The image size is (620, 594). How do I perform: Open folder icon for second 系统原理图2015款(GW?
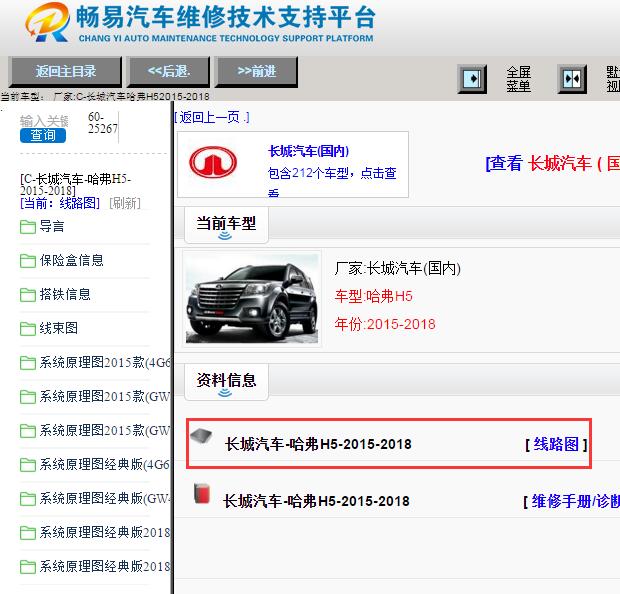[28, 431]
